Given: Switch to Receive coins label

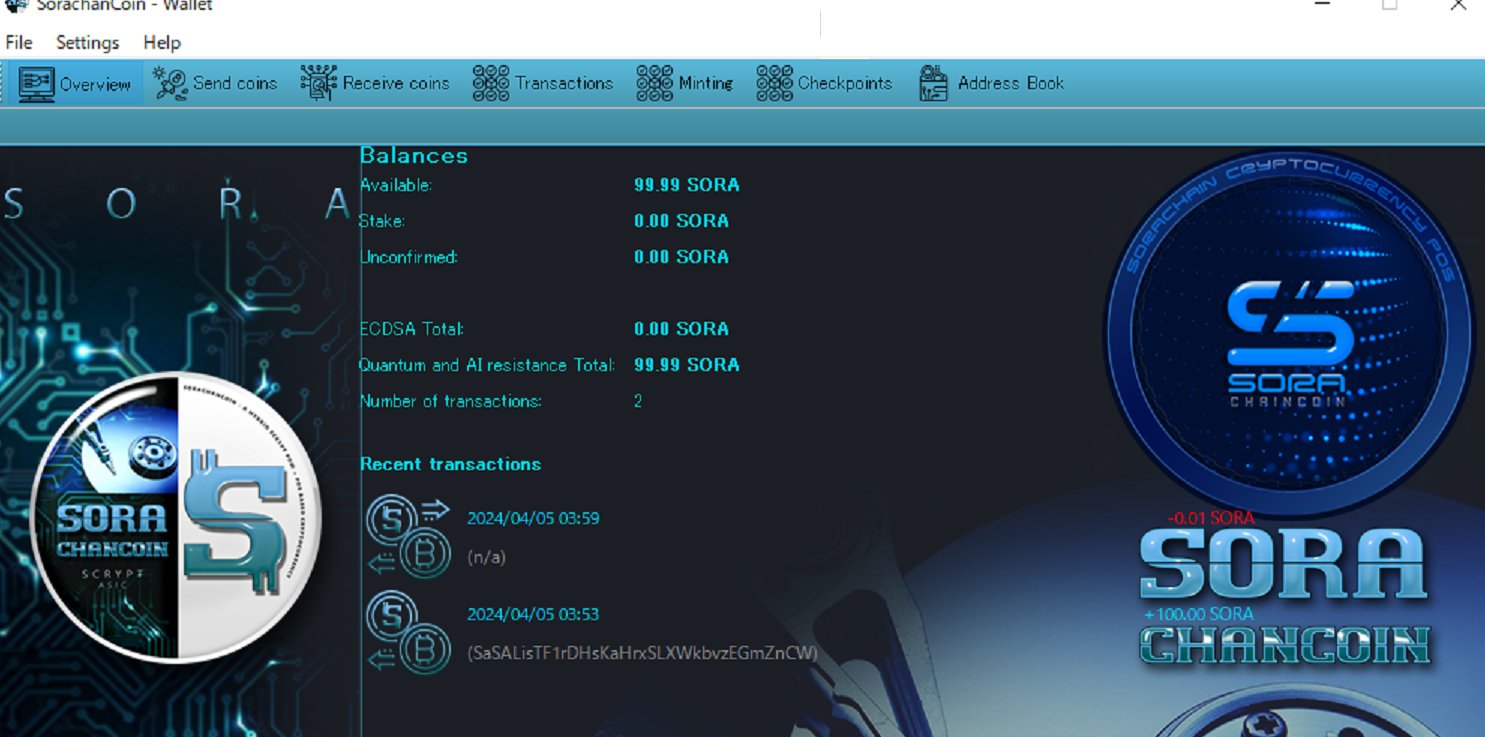Looking at the screenshot, I should [396, 83].
